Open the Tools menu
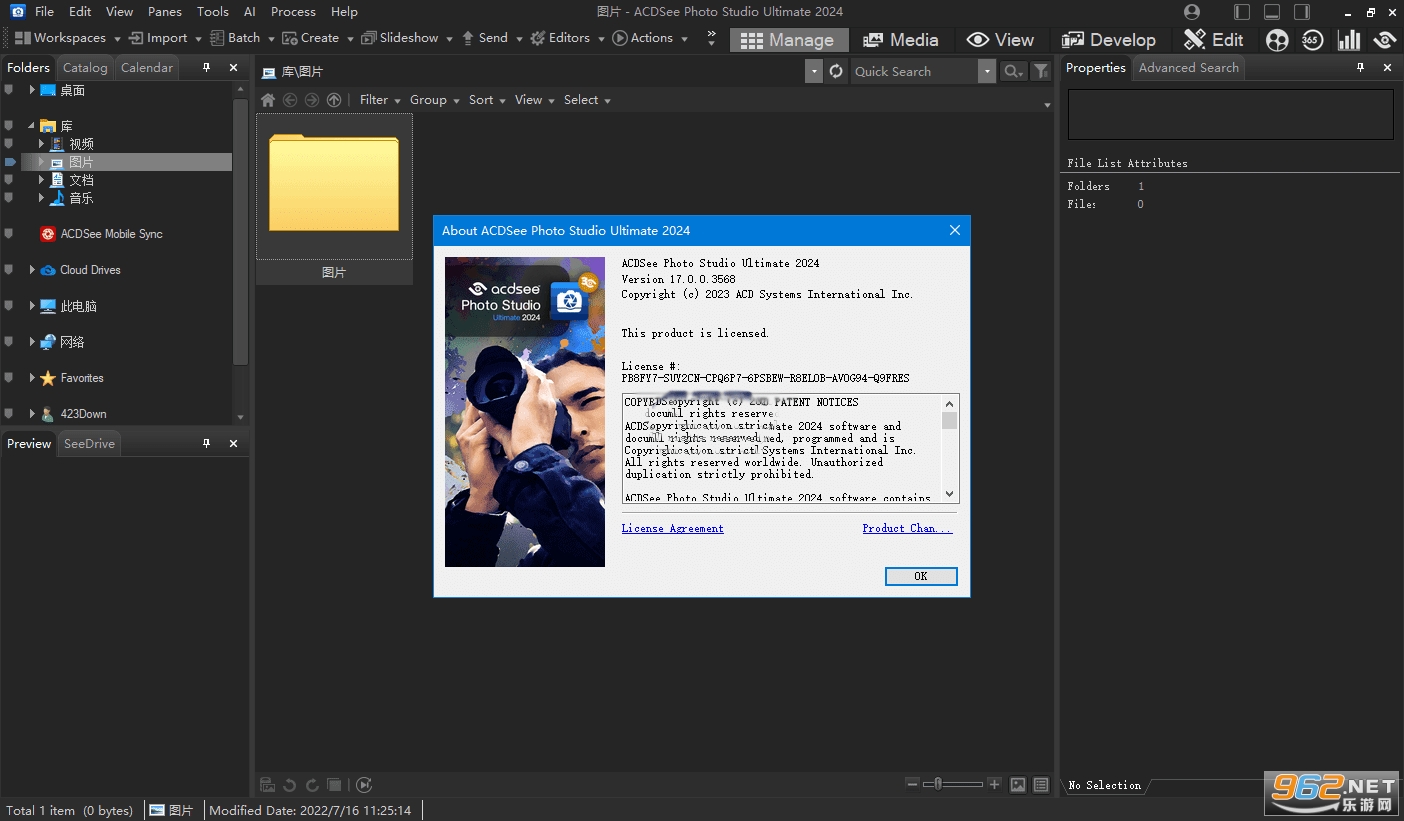Viewport: 1404px width, 821px height. [213, 12]
